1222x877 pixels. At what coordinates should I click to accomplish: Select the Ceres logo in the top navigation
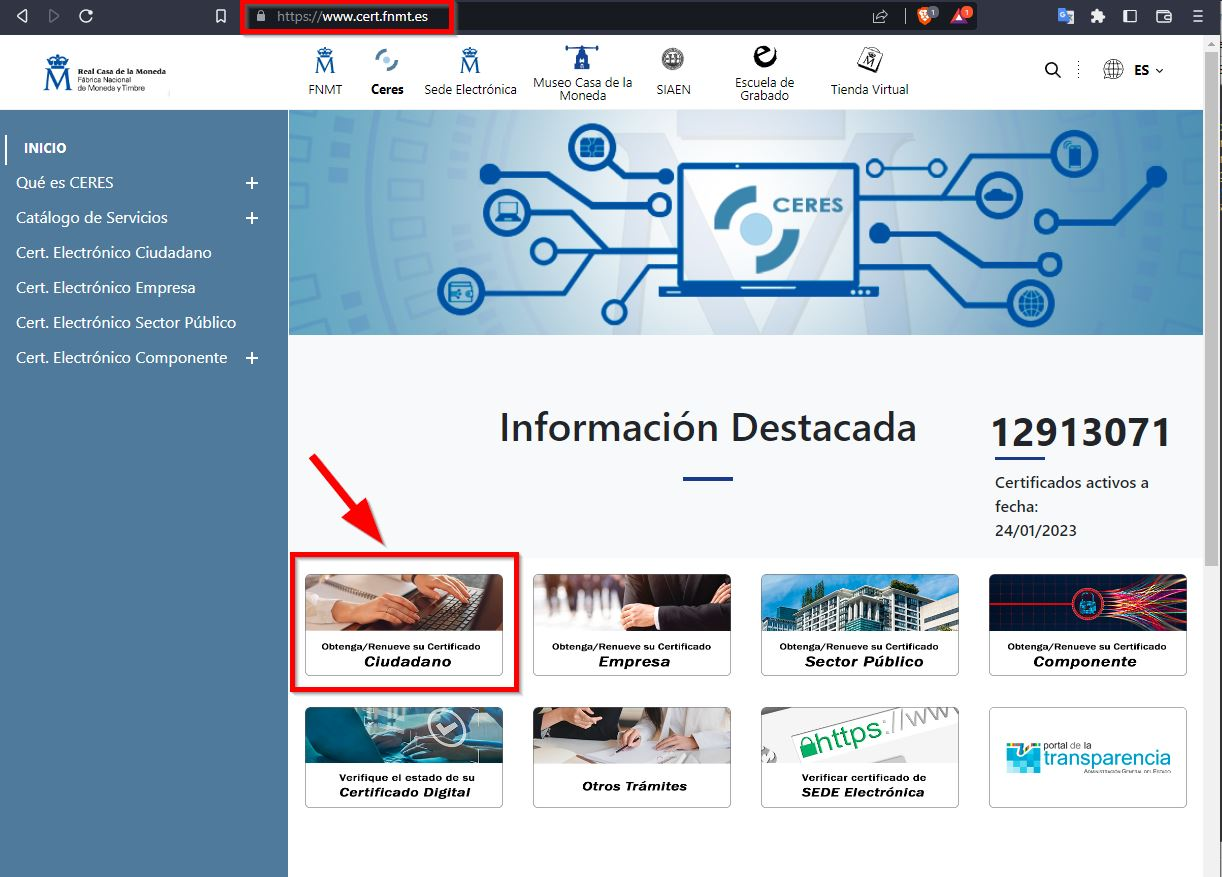tap(387, 69)
